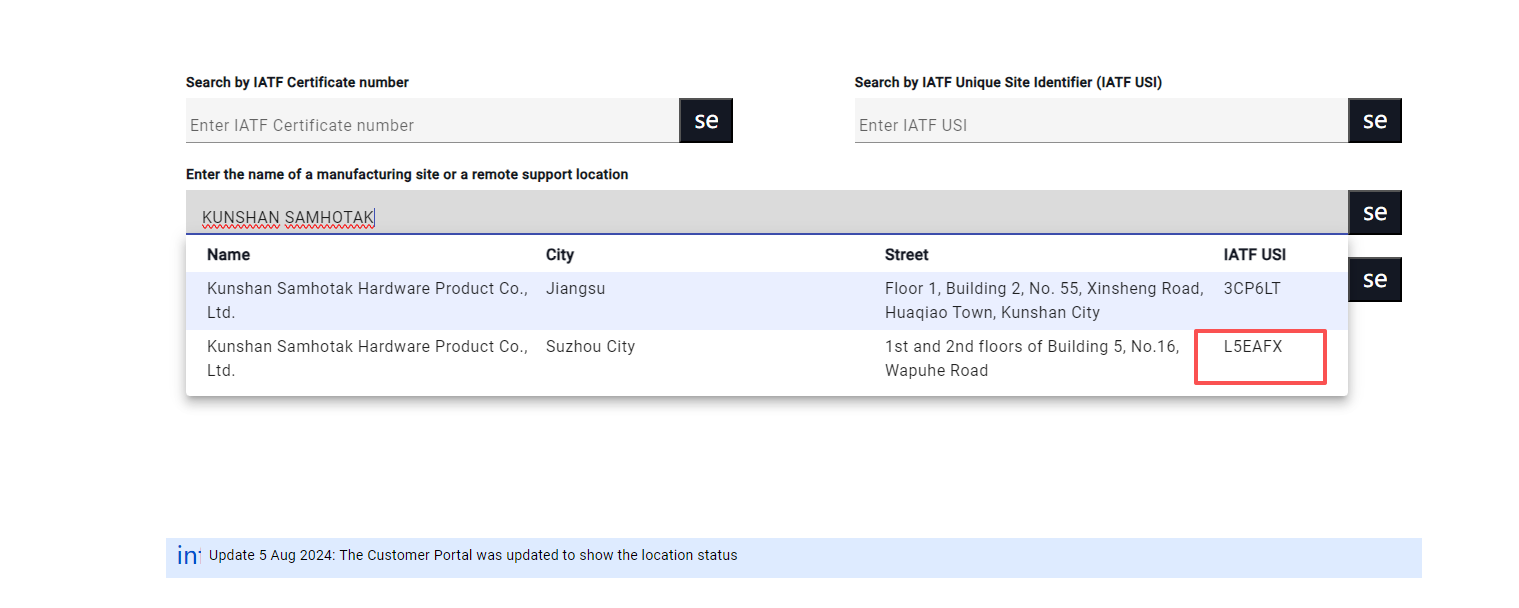1519x608 pixels.
Task: Click the Suzhou City cell
Action: coord(590,346)
